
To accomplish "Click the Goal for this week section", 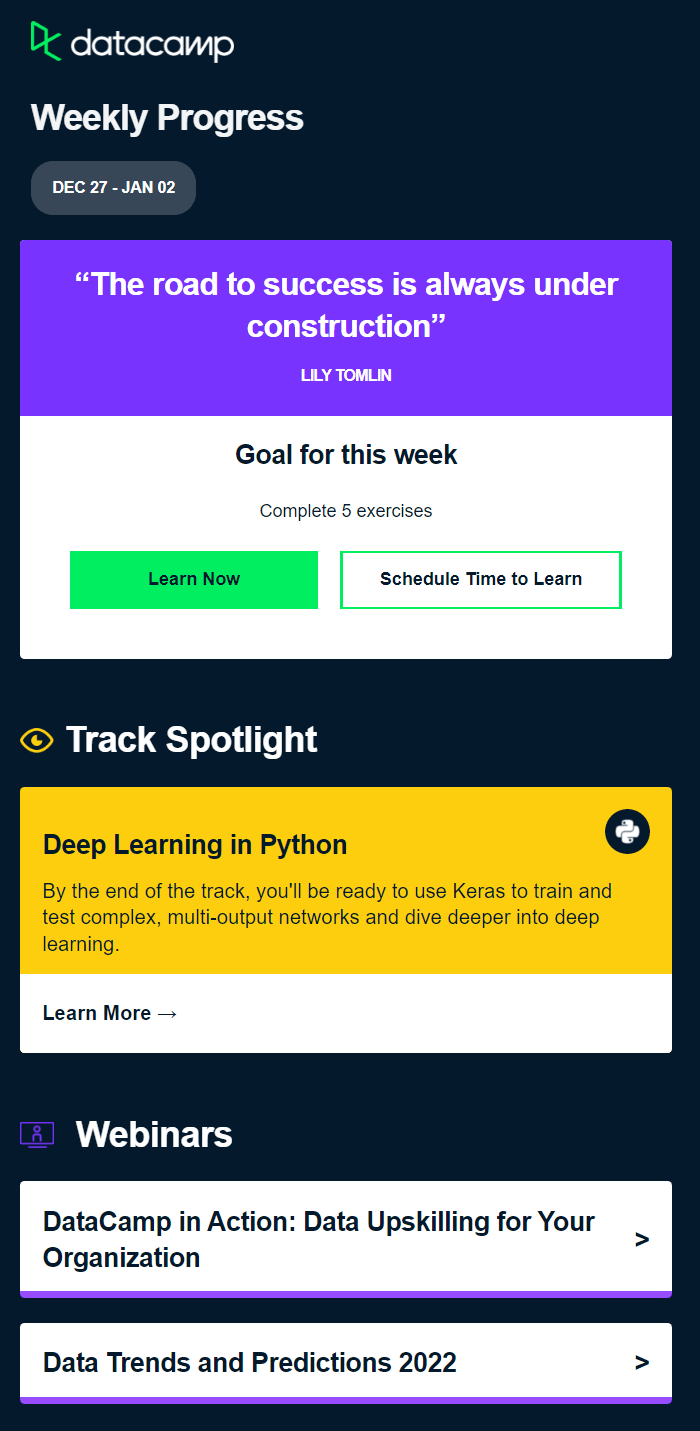I will tap(345, 455).
